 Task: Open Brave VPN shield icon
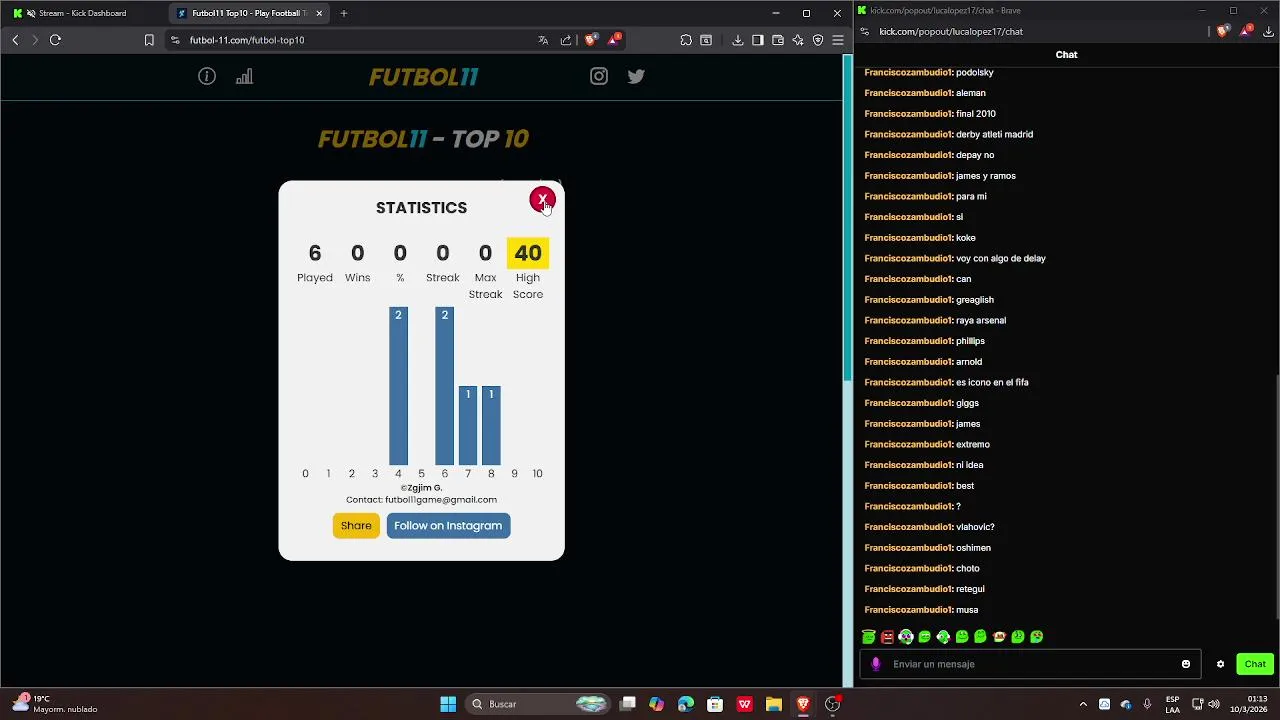pyautogui.click(x=818, y=40)
